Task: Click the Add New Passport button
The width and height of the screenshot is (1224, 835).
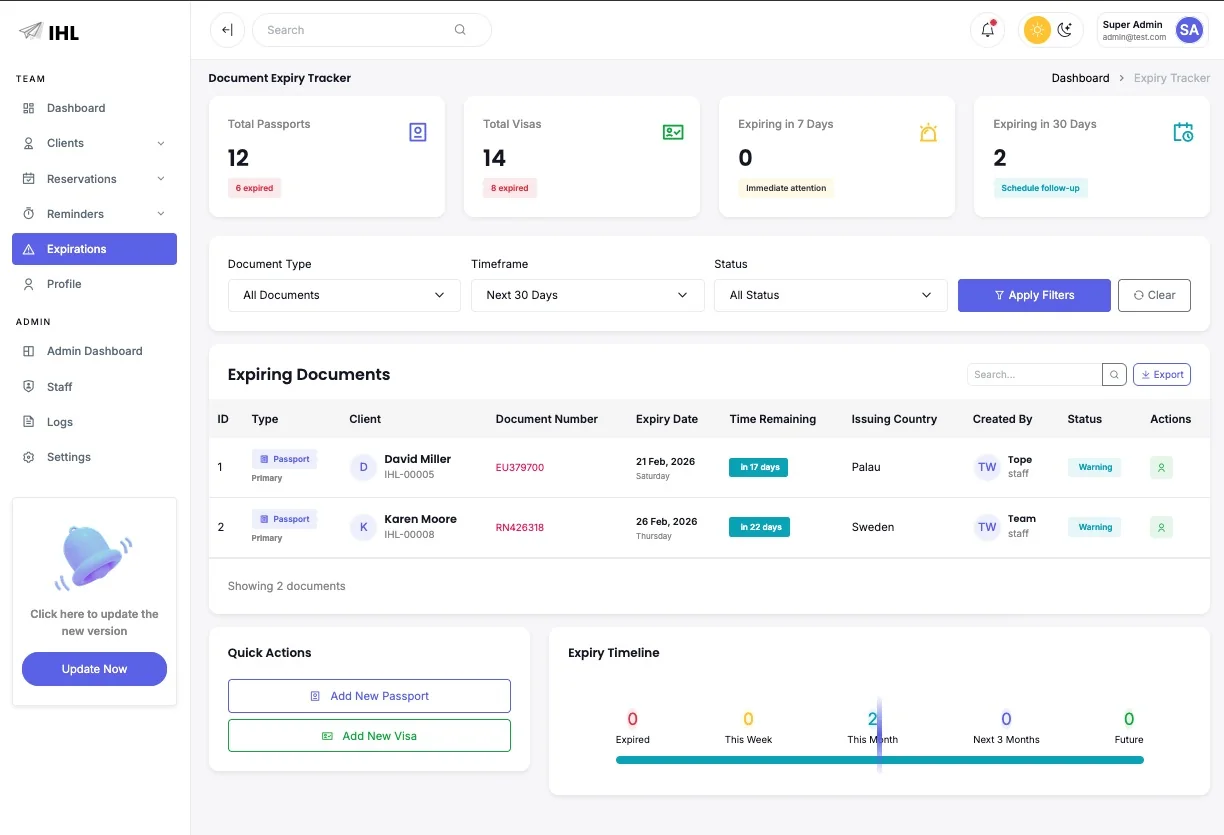Action: 369,696
